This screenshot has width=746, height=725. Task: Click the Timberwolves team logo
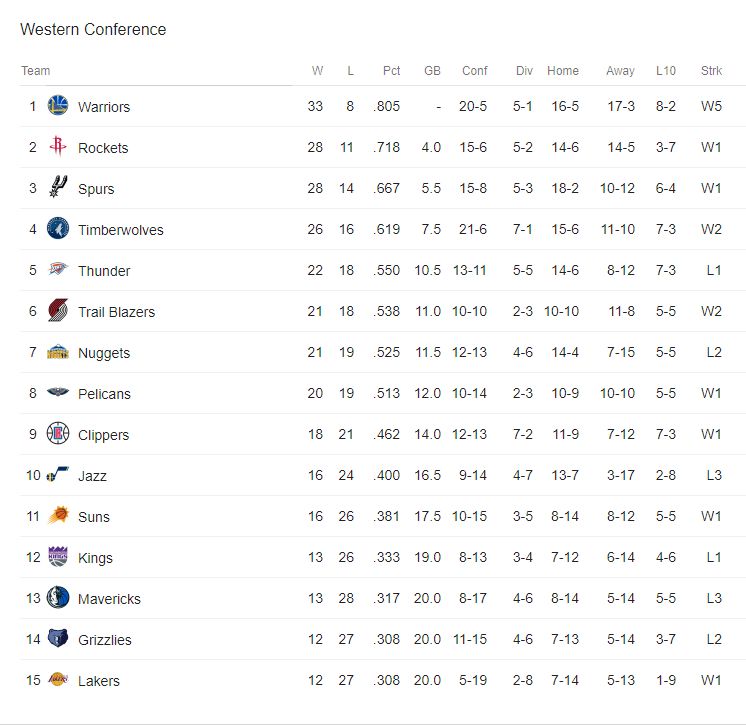click(58, 229)
